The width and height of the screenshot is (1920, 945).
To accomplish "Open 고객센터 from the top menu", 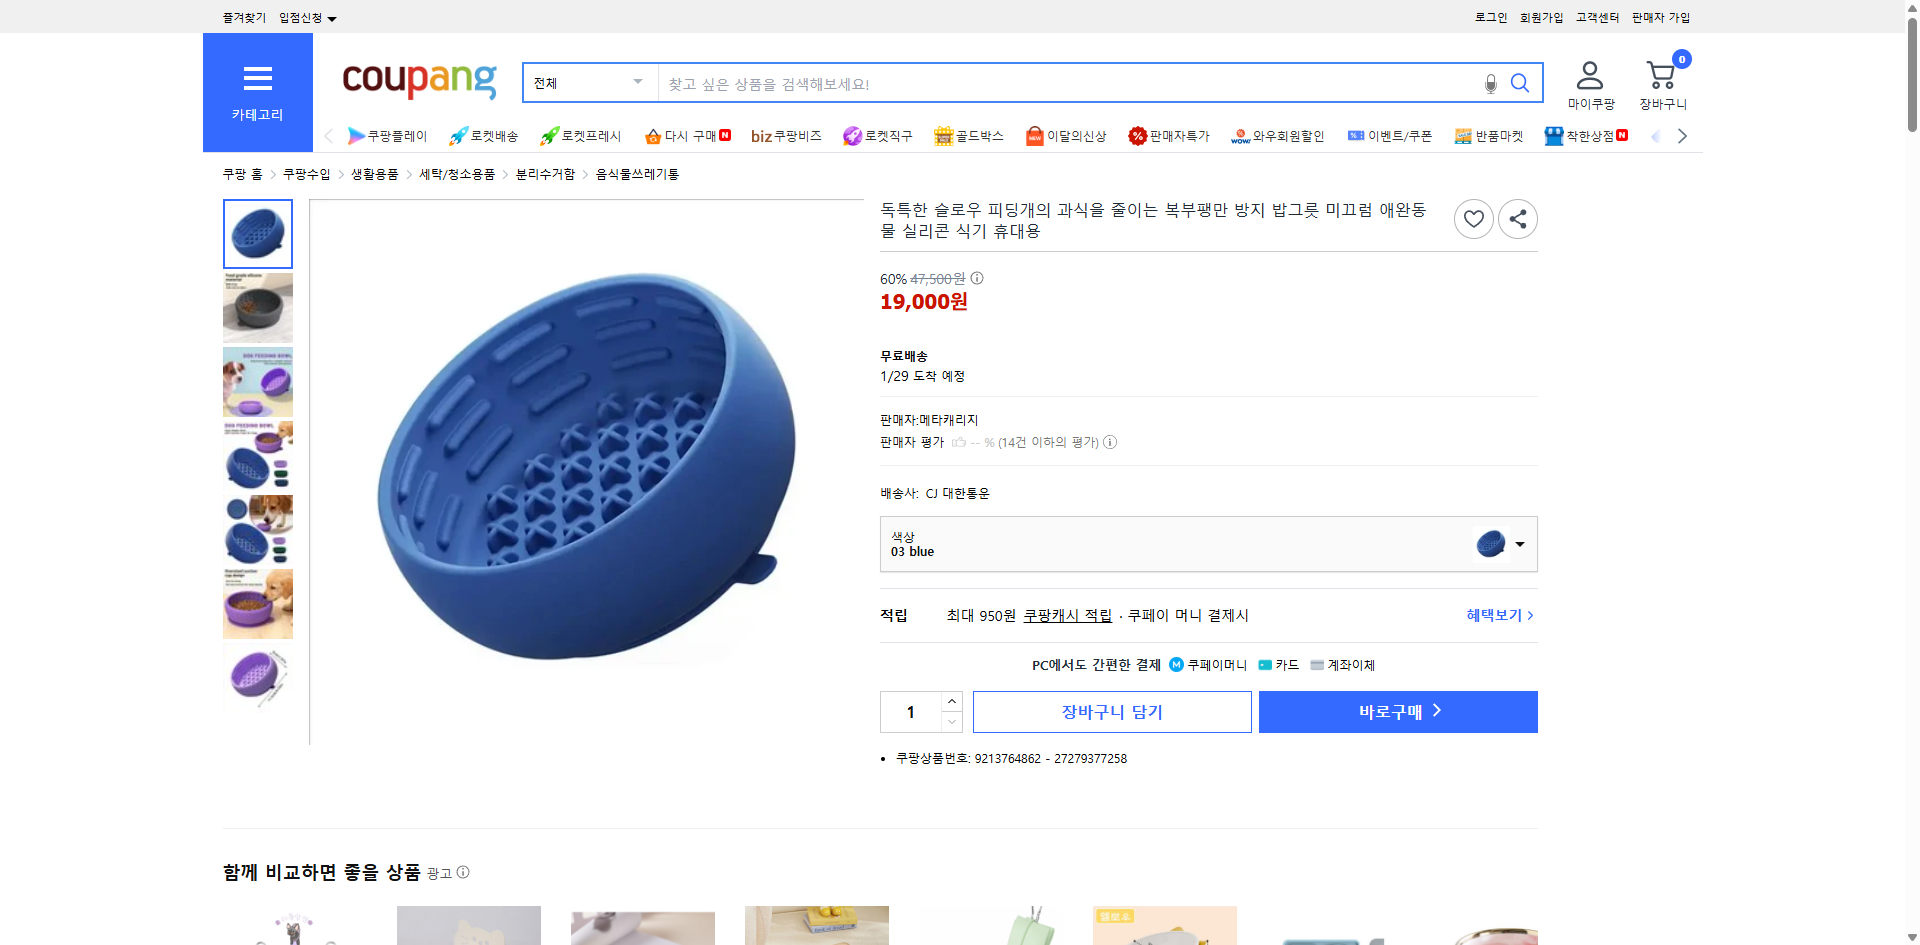I will click(1596, 17).
